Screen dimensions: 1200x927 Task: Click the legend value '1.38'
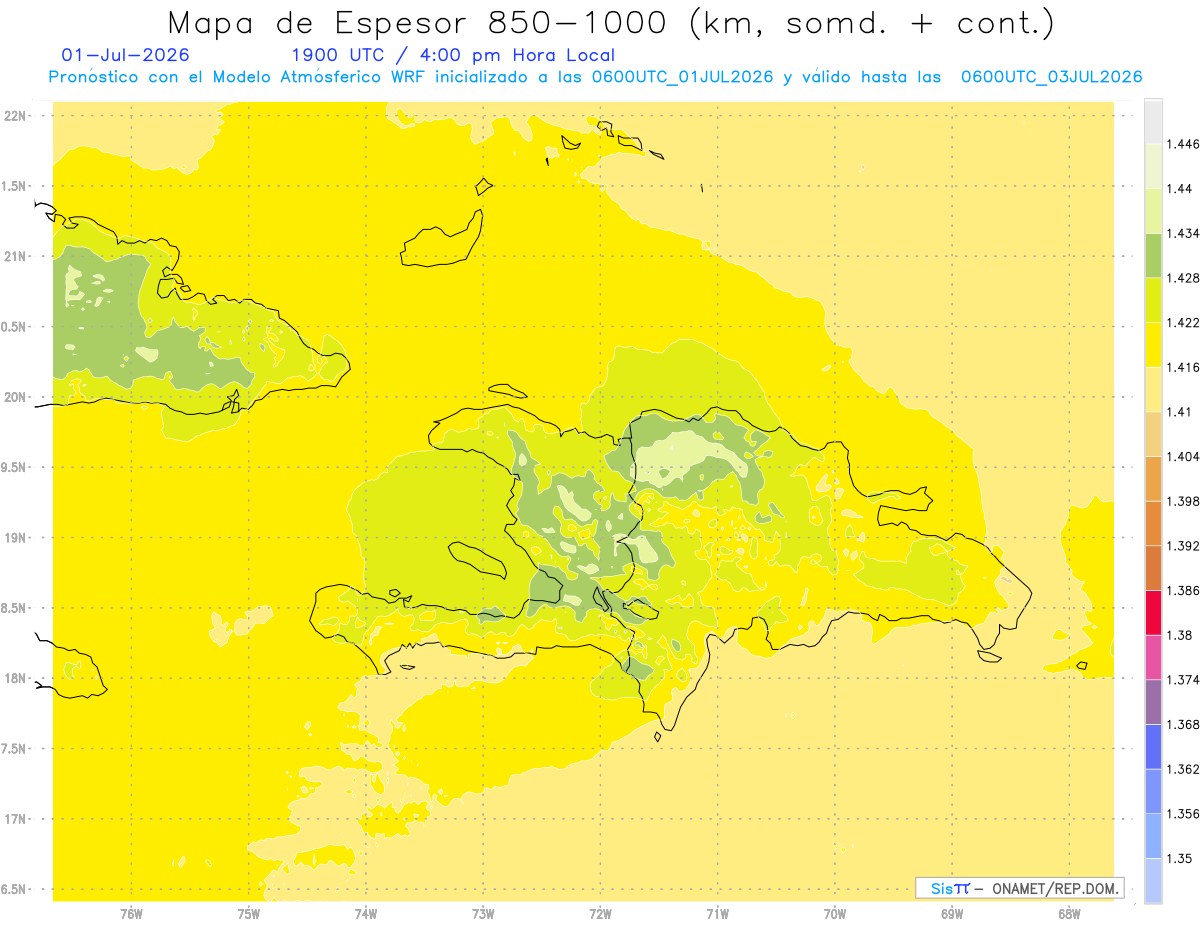pos(1181,635)
